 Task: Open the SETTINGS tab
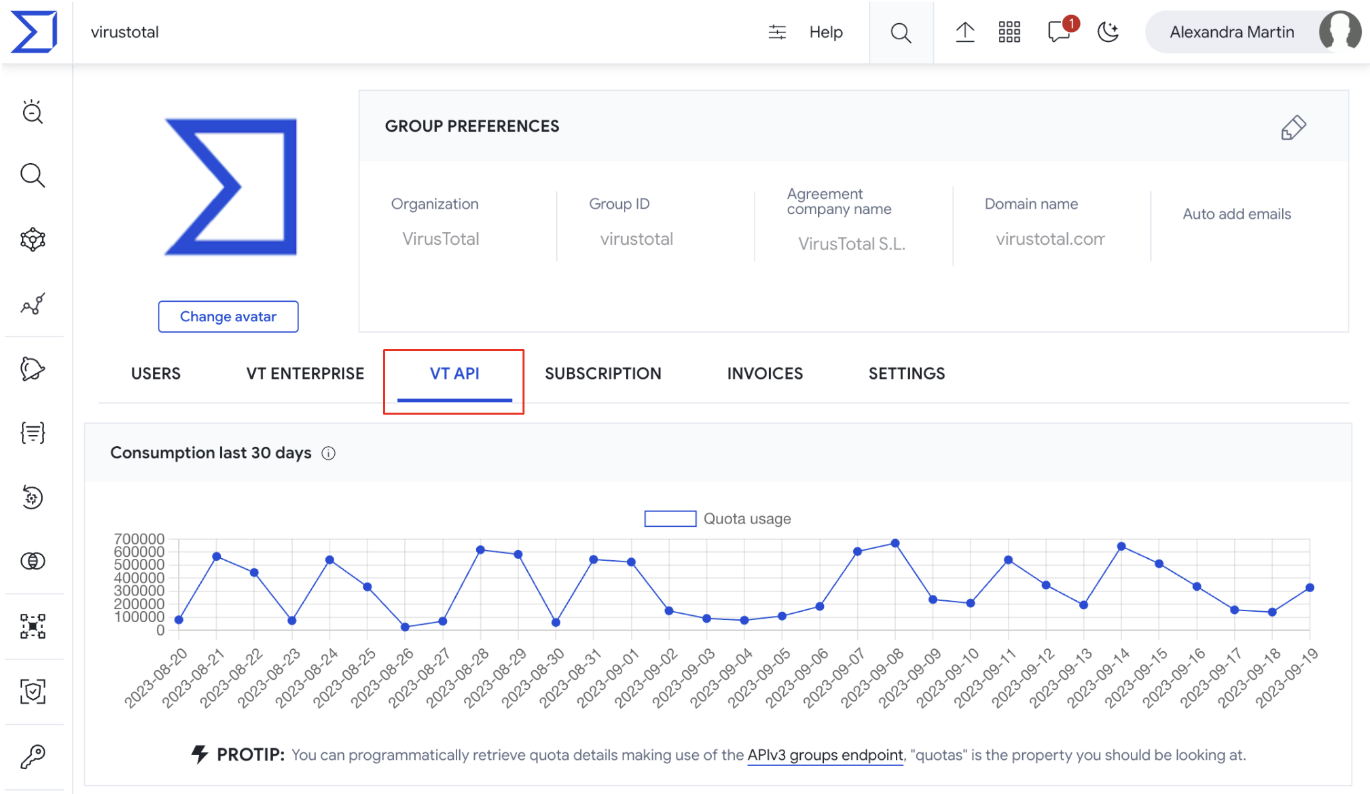[907, 373]
